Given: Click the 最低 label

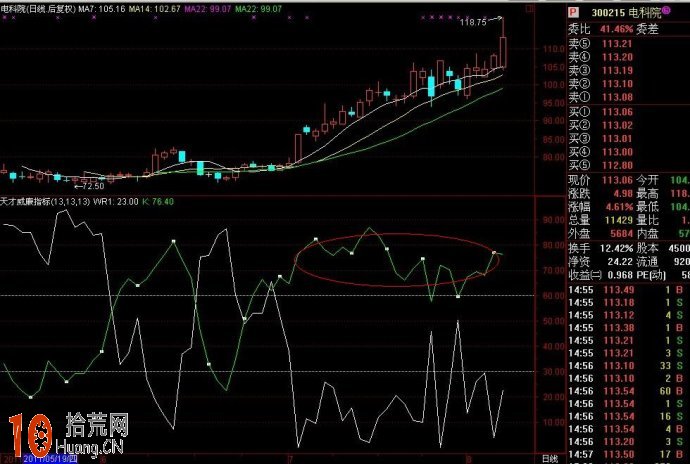Looking at the screenshot, I should click(x=647, y=206).
